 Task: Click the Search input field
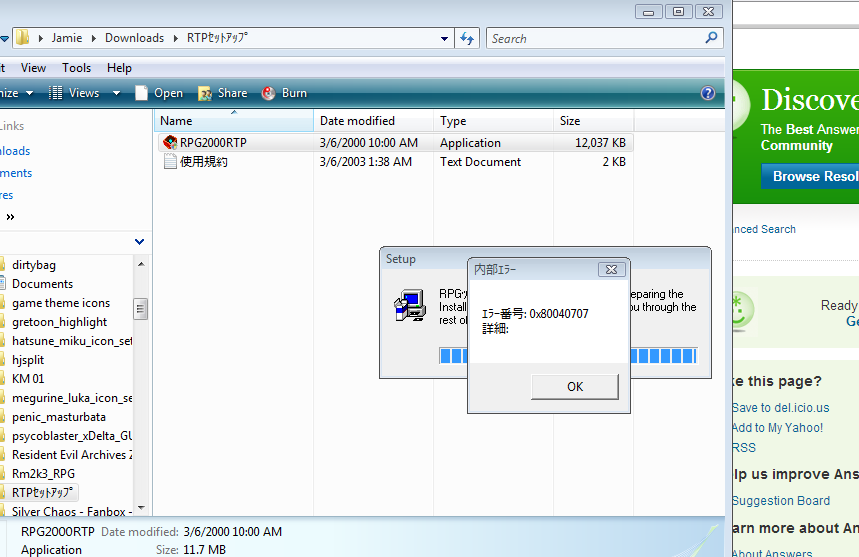tap(597, 38)
